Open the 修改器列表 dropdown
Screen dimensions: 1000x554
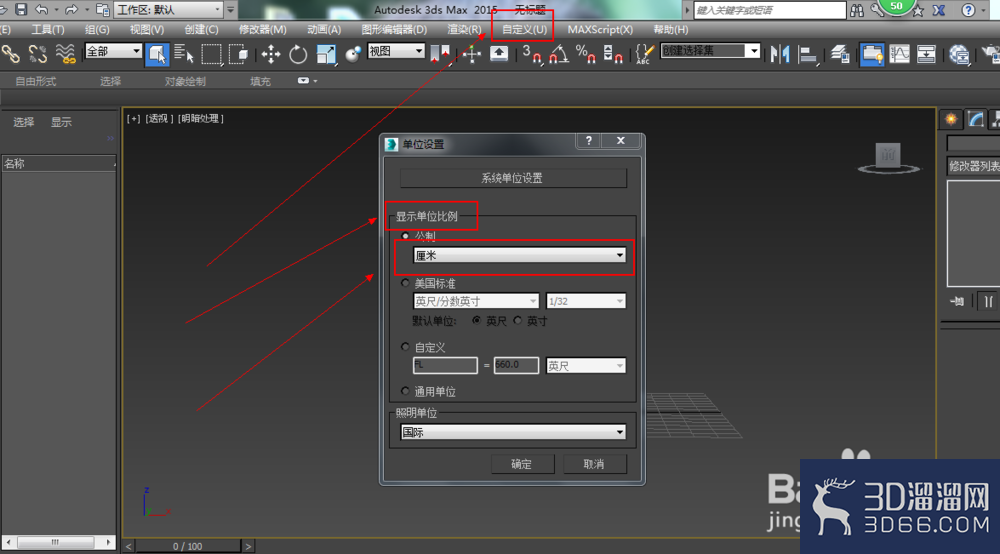[x=973, y=166]
